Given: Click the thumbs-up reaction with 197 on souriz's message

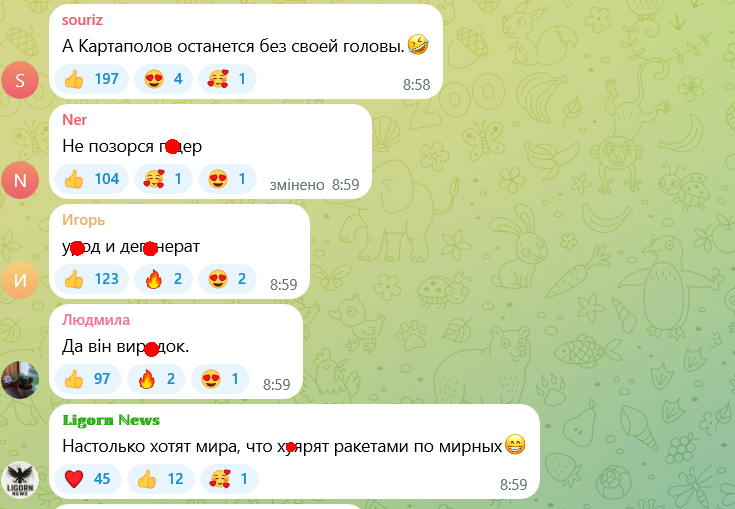Looking at the screenshot, I should point(91,79).
